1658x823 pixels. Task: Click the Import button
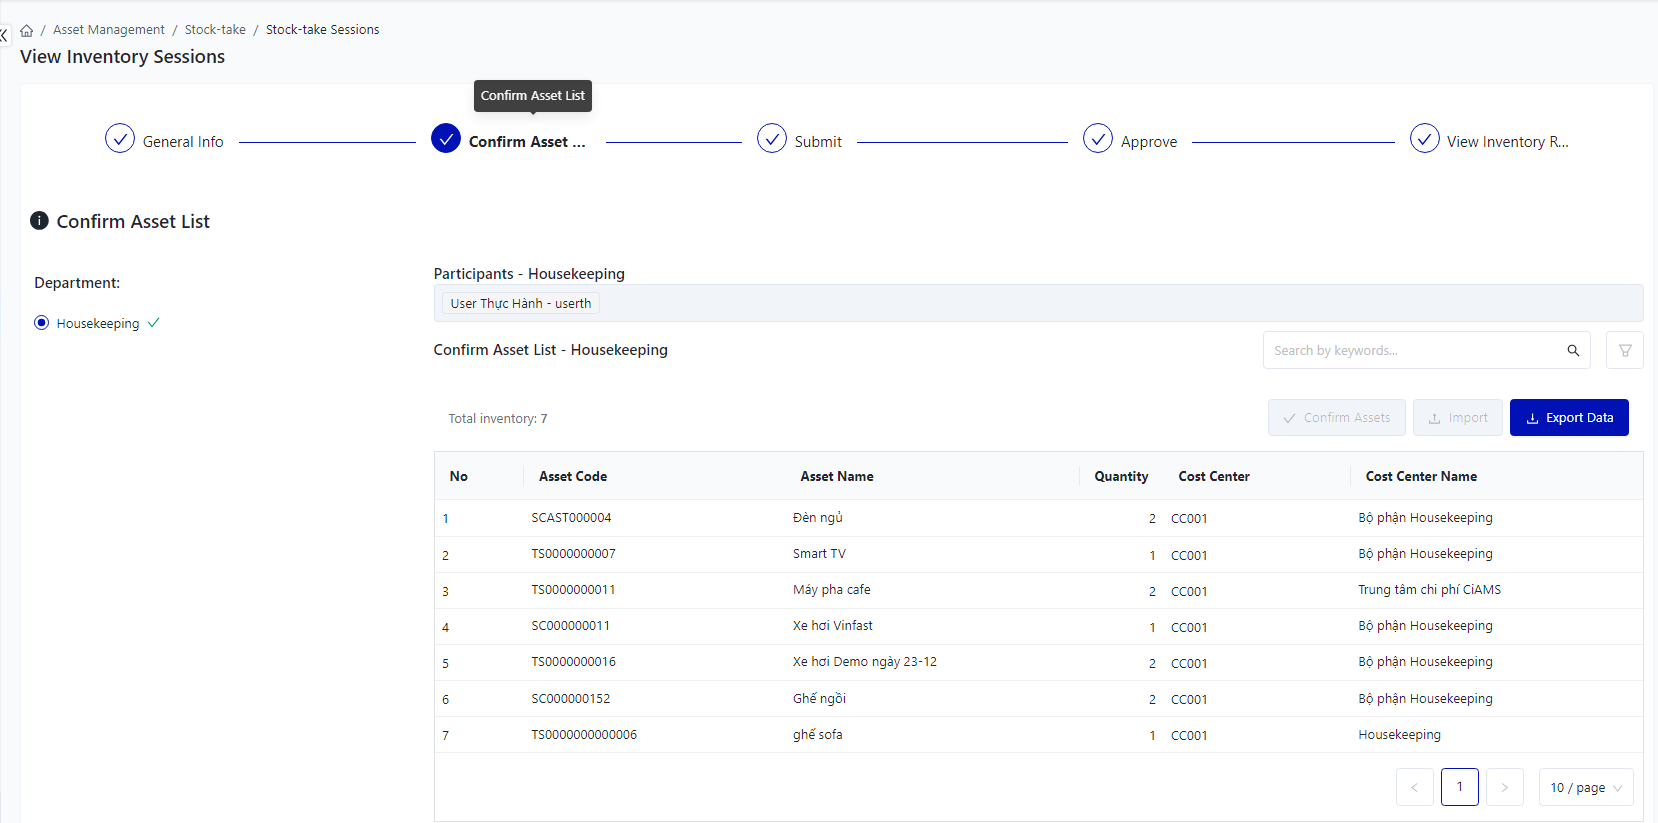coord(1457,418)
